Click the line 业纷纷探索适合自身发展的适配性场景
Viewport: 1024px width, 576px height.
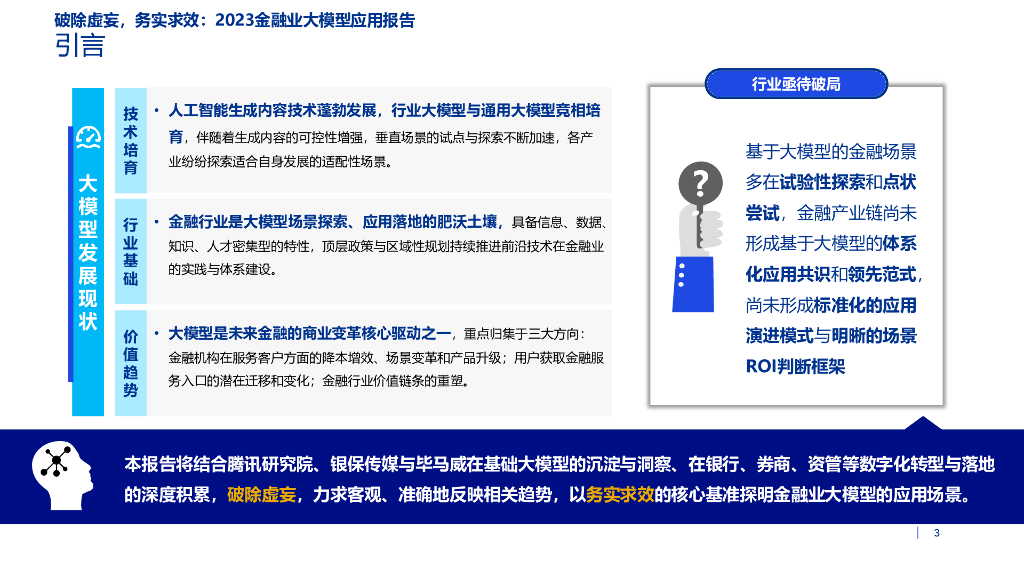(x=281, y=161)
